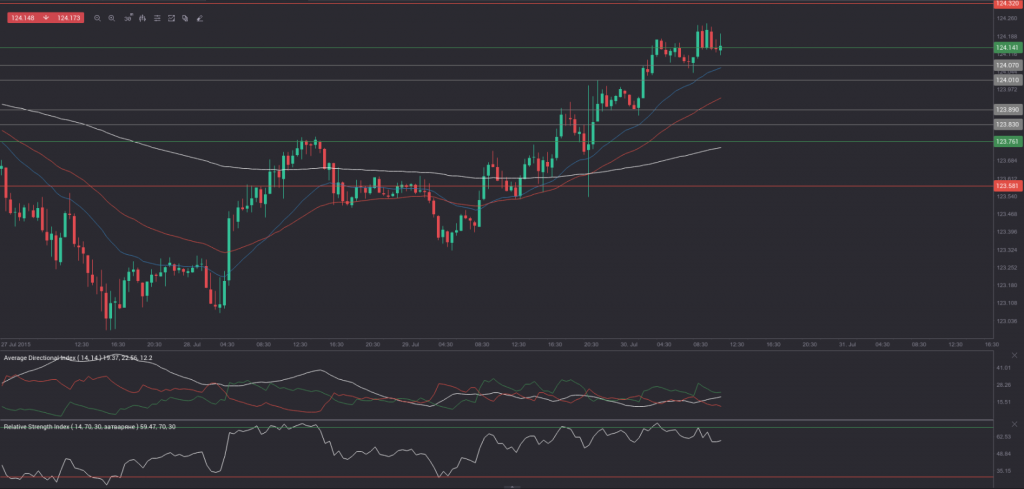This screenshot has width=1024, height=489.
Task: Click the zoom in magnifier icon
Action: [112, 17]
